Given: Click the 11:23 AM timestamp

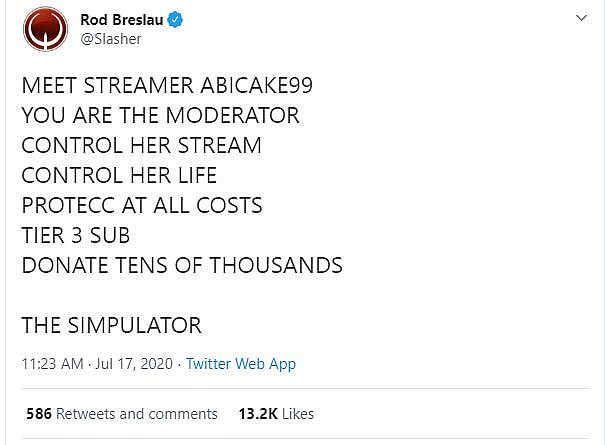Looking at the screenshot, I should click(52, 364).
